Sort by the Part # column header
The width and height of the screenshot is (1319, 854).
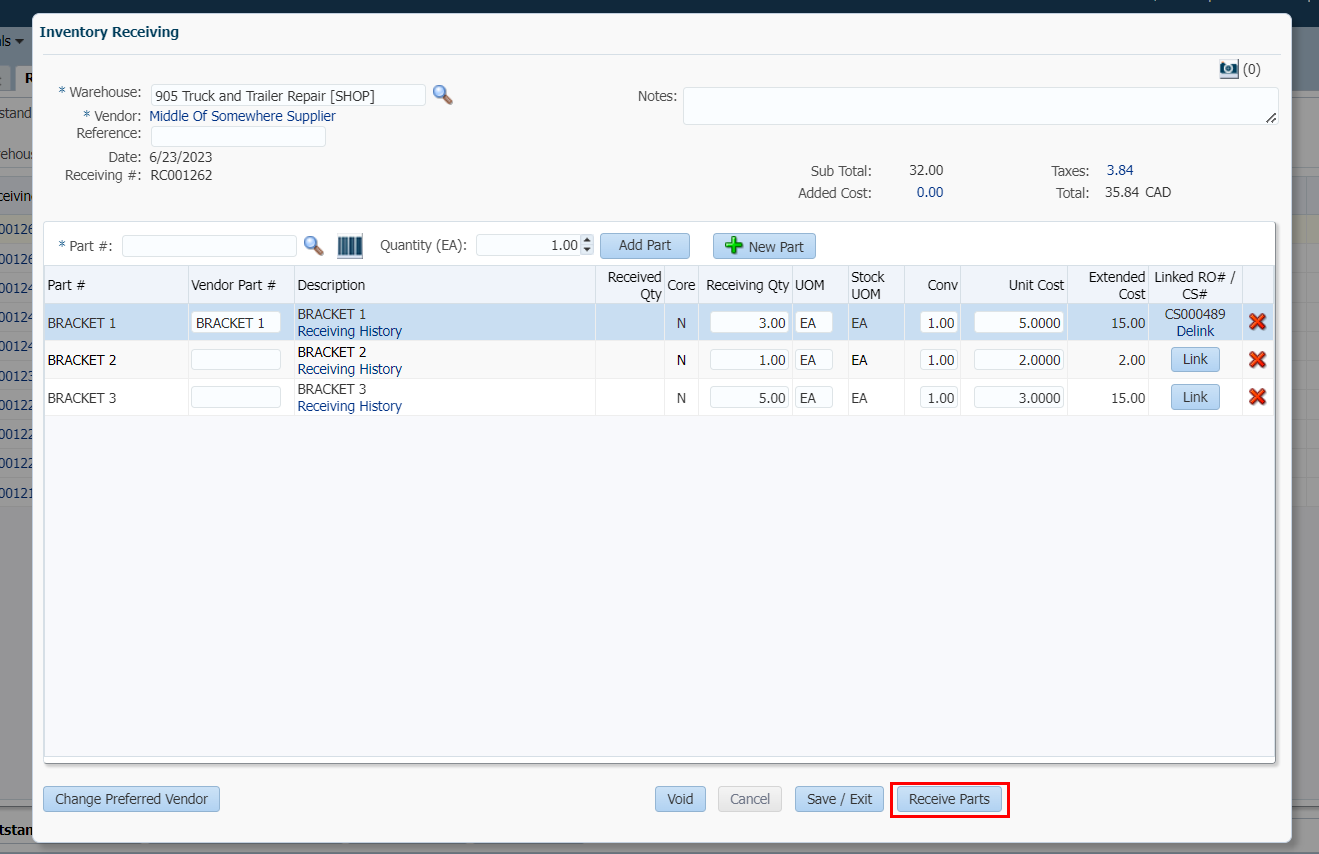click(116, 285)
